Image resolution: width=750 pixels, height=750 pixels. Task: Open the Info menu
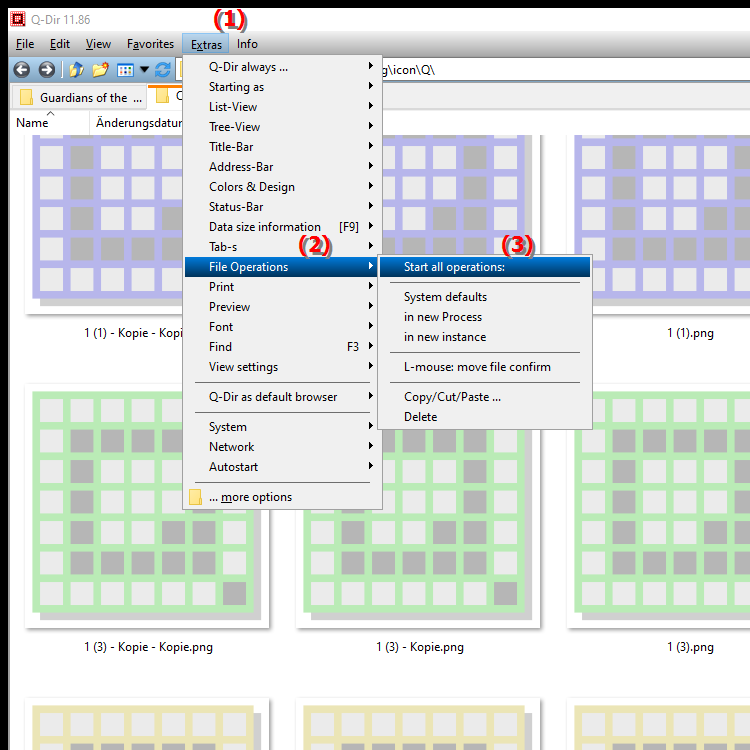(x=247, y=44)
